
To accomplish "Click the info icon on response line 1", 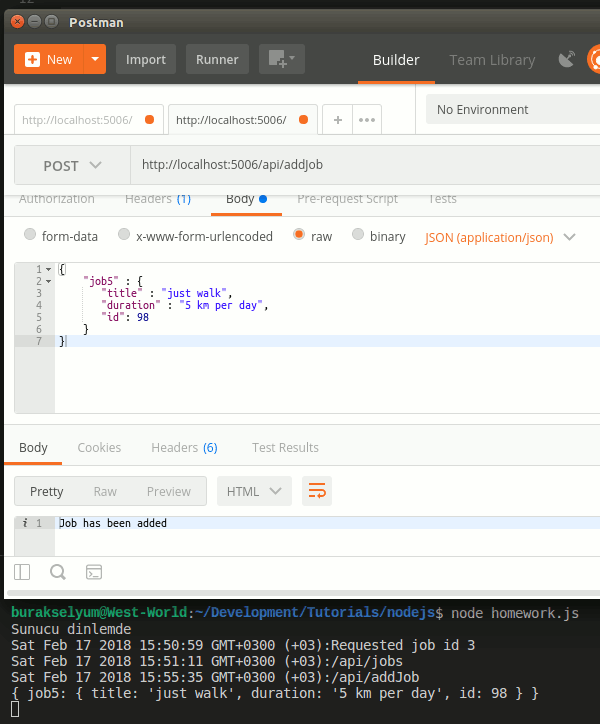I will point(25,523).
